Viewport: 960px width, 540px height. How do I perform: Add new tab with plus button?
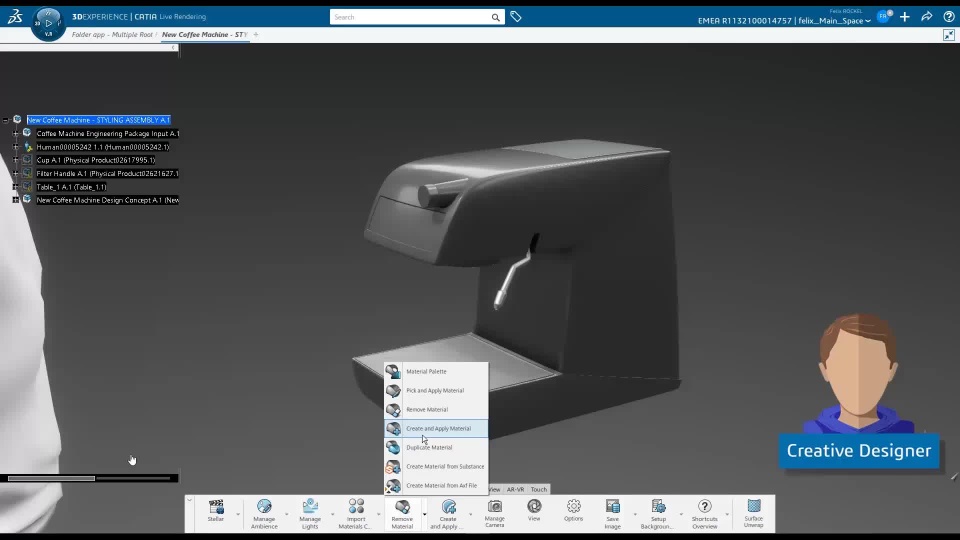point(256,35)
